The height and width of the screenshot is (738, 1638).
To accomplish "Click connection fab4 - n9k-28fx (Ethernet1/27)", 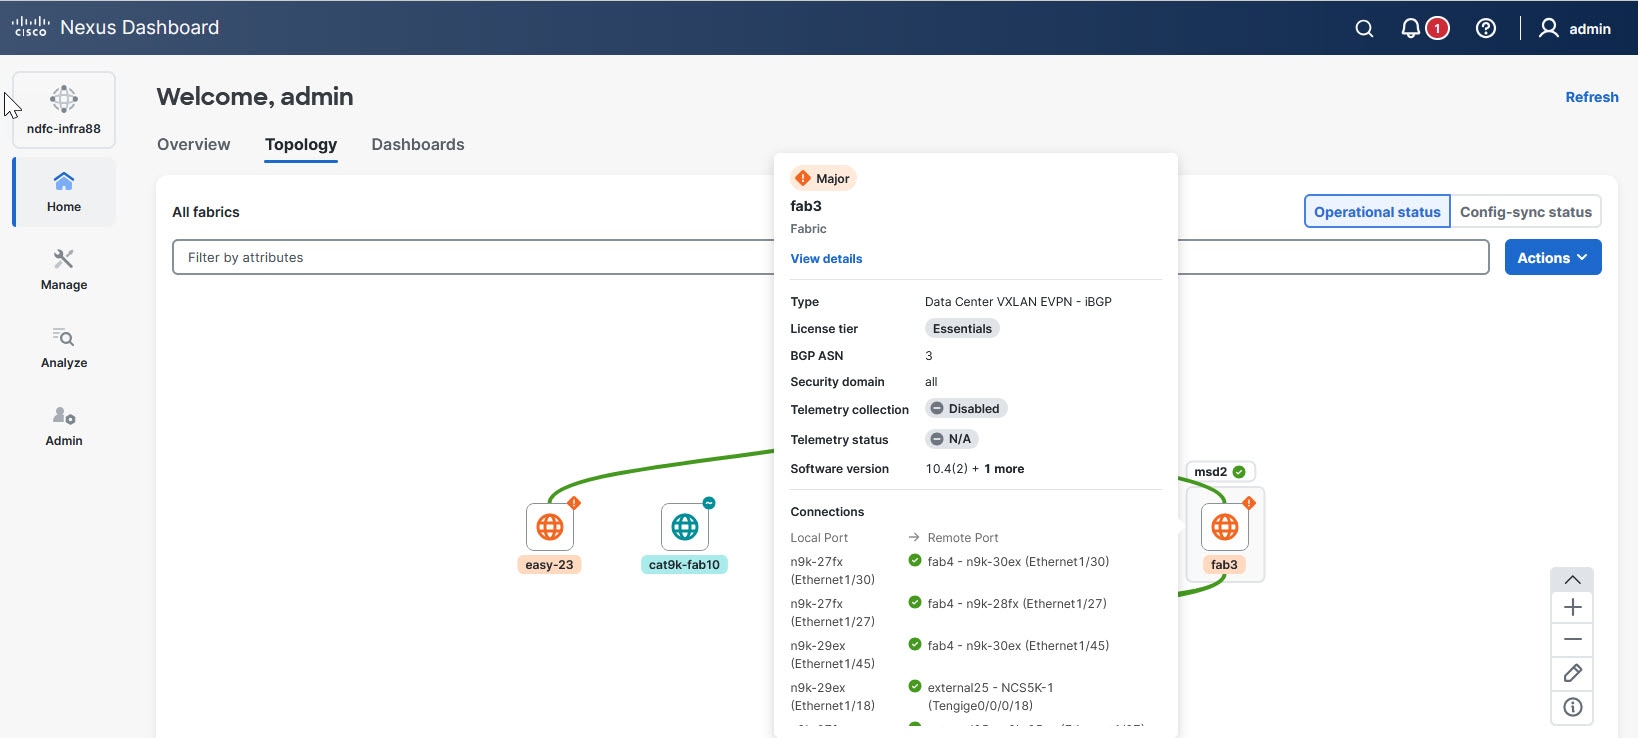I will pyautogui.click(x=1017, y=604).
